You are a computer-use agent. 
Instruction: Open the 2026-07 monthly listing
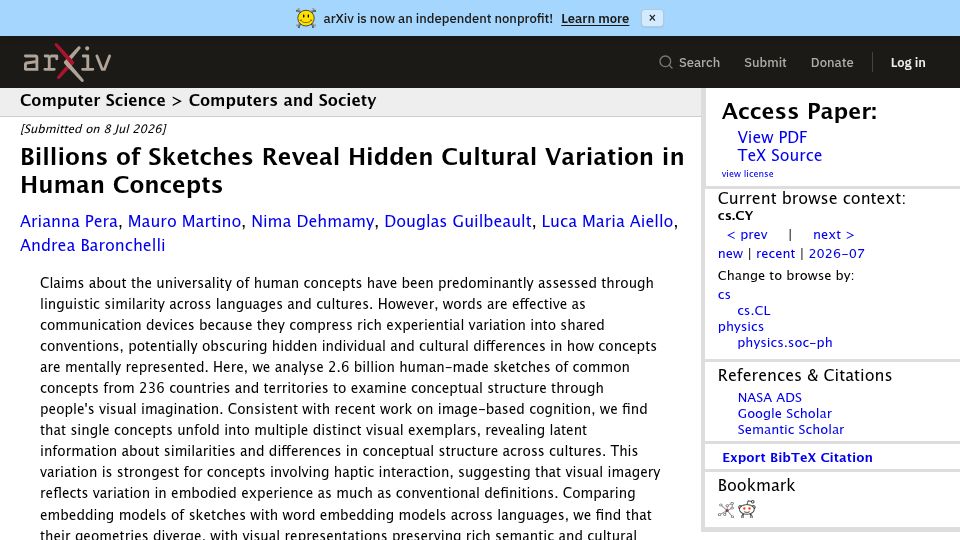coord(836,253)
